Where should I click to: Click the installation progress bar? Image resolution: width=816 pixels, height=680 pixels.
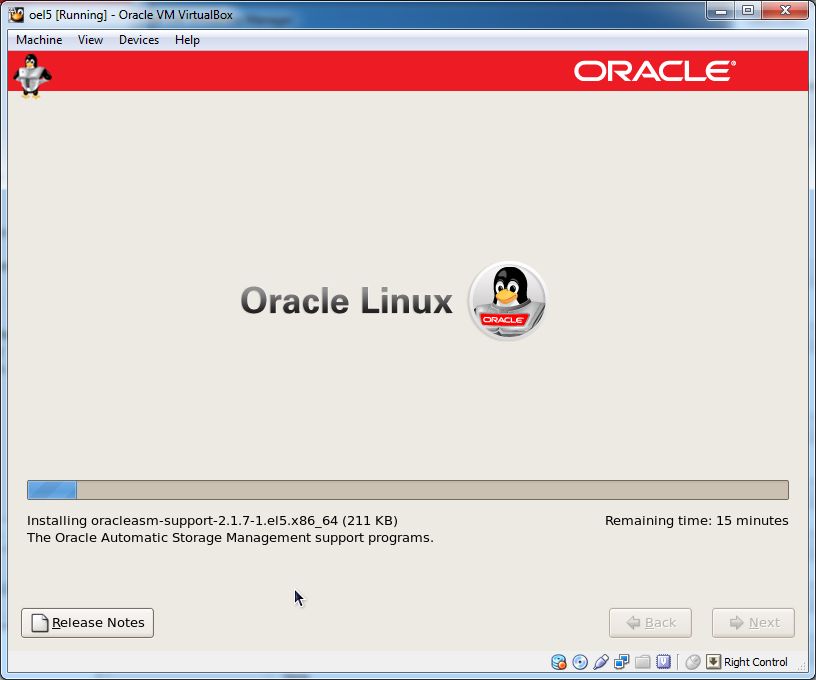408,490
